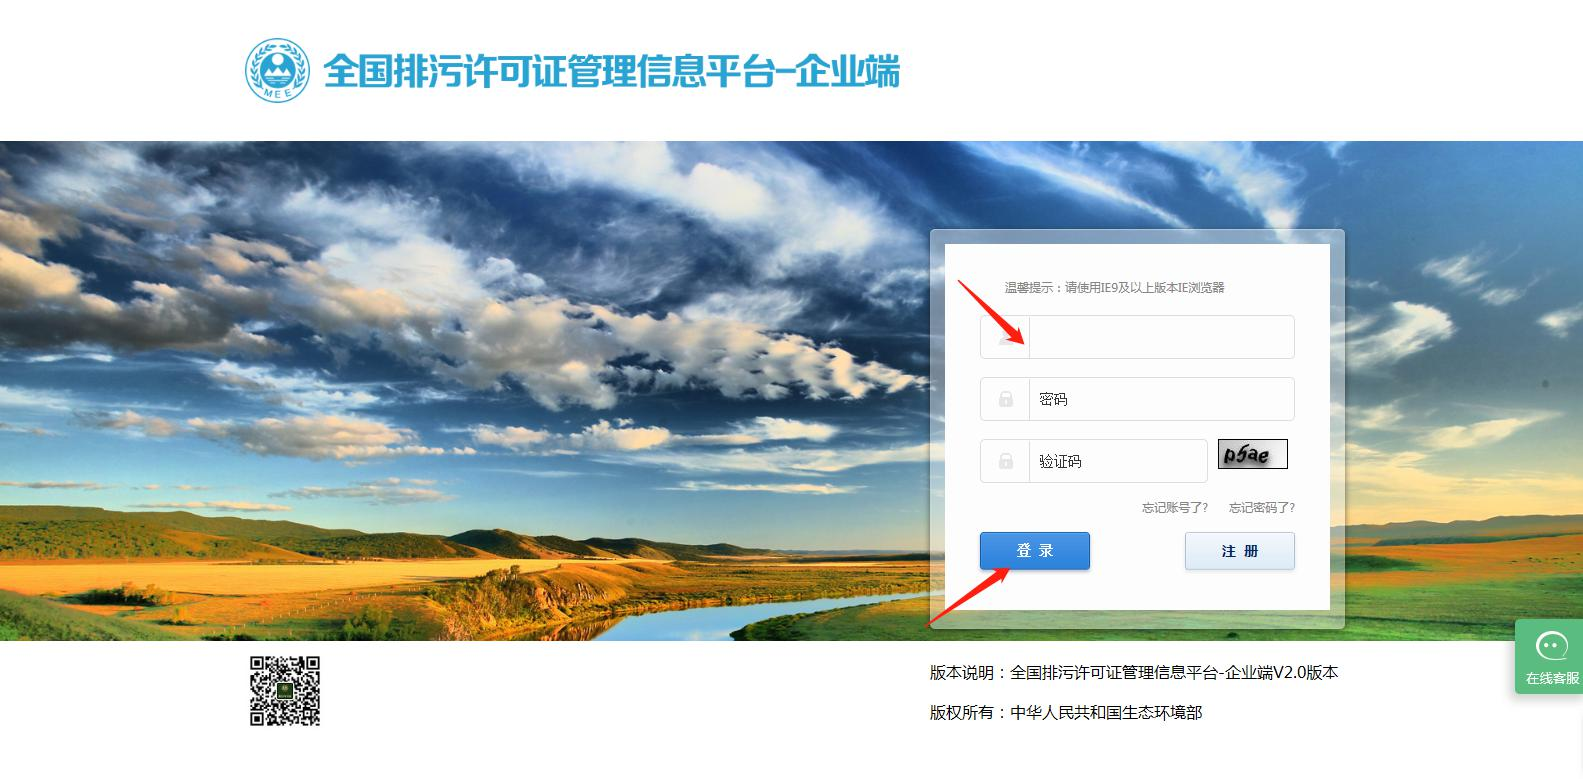This screenshot has height=779, width=1583.
Task: Click the user icon beside the account field
Action: click(x=1006, y=337)
